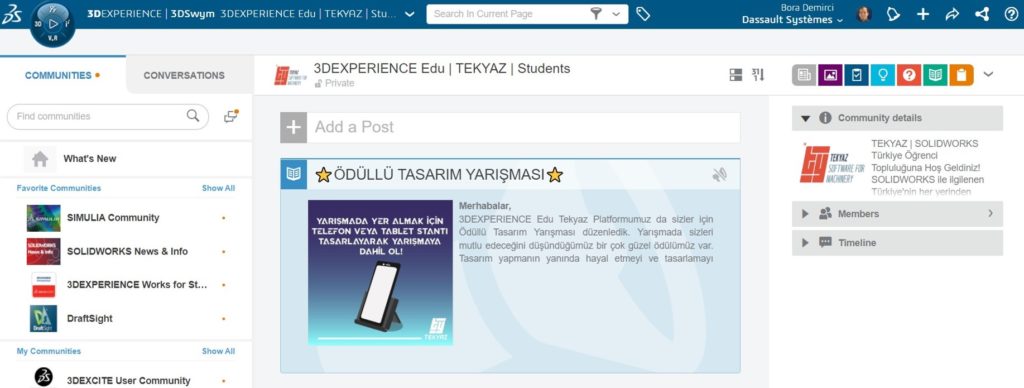The image size is (1024, 388).
Task: Open the yellow lightbulb ideas filter
Action: pos(882,75)
